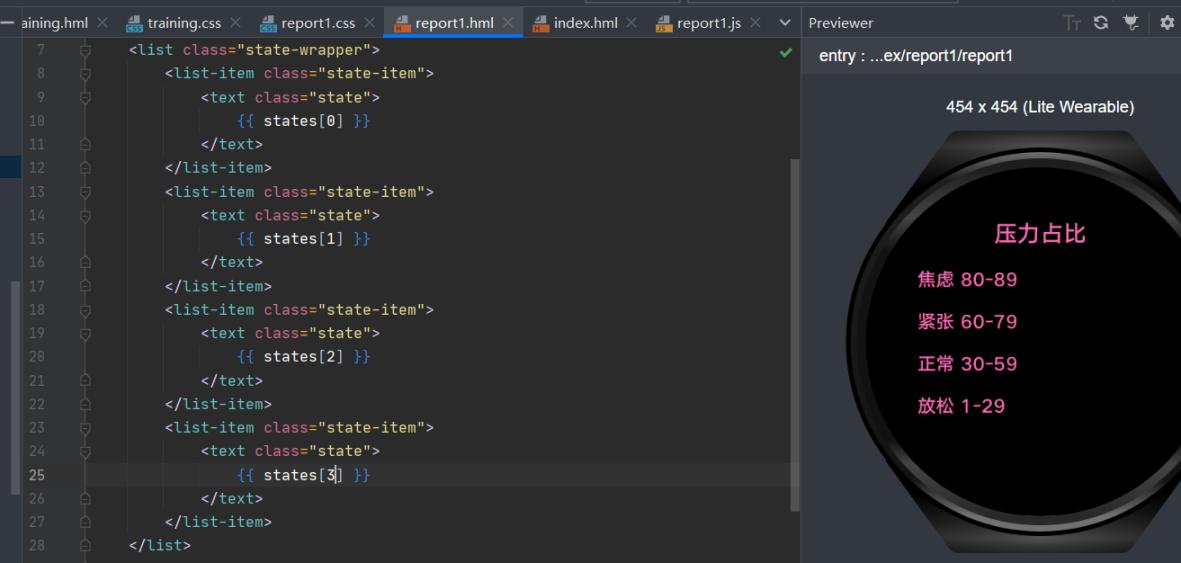The image size is (1181, 563).
Task: Switch to the training.css tab
Action: 183,23
